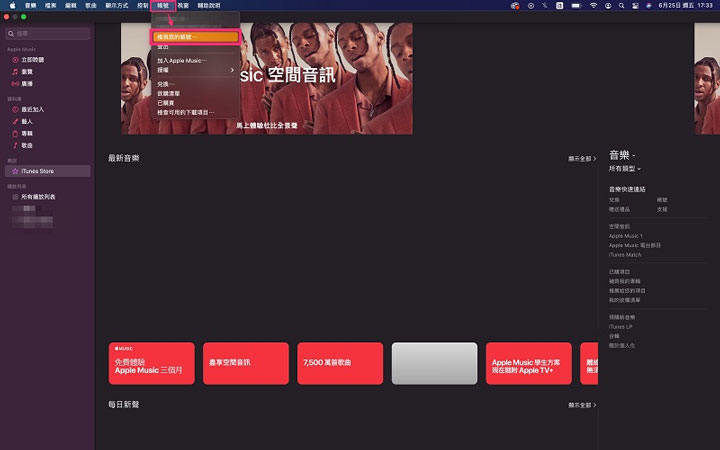Image resolution: width=720 pixels, height=450 pixels.
Task: Open the 7,500 萬首歌曲 promo card
Action: click(x=340, y=363)
